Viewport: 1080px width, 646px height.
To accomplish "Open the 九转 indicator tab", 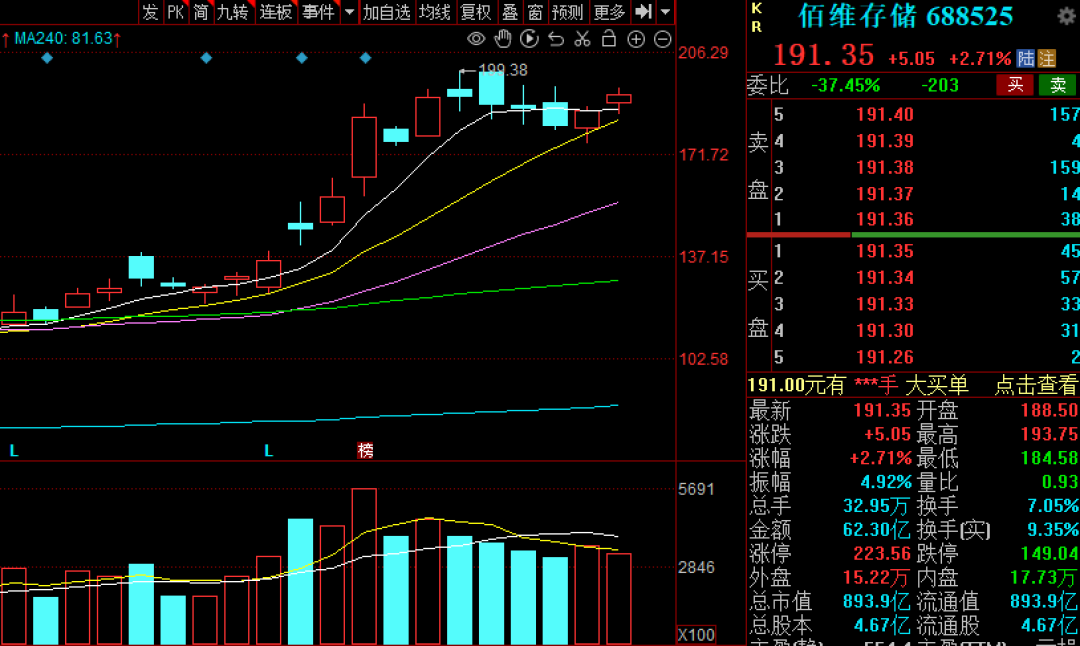I will coord(233,12).
